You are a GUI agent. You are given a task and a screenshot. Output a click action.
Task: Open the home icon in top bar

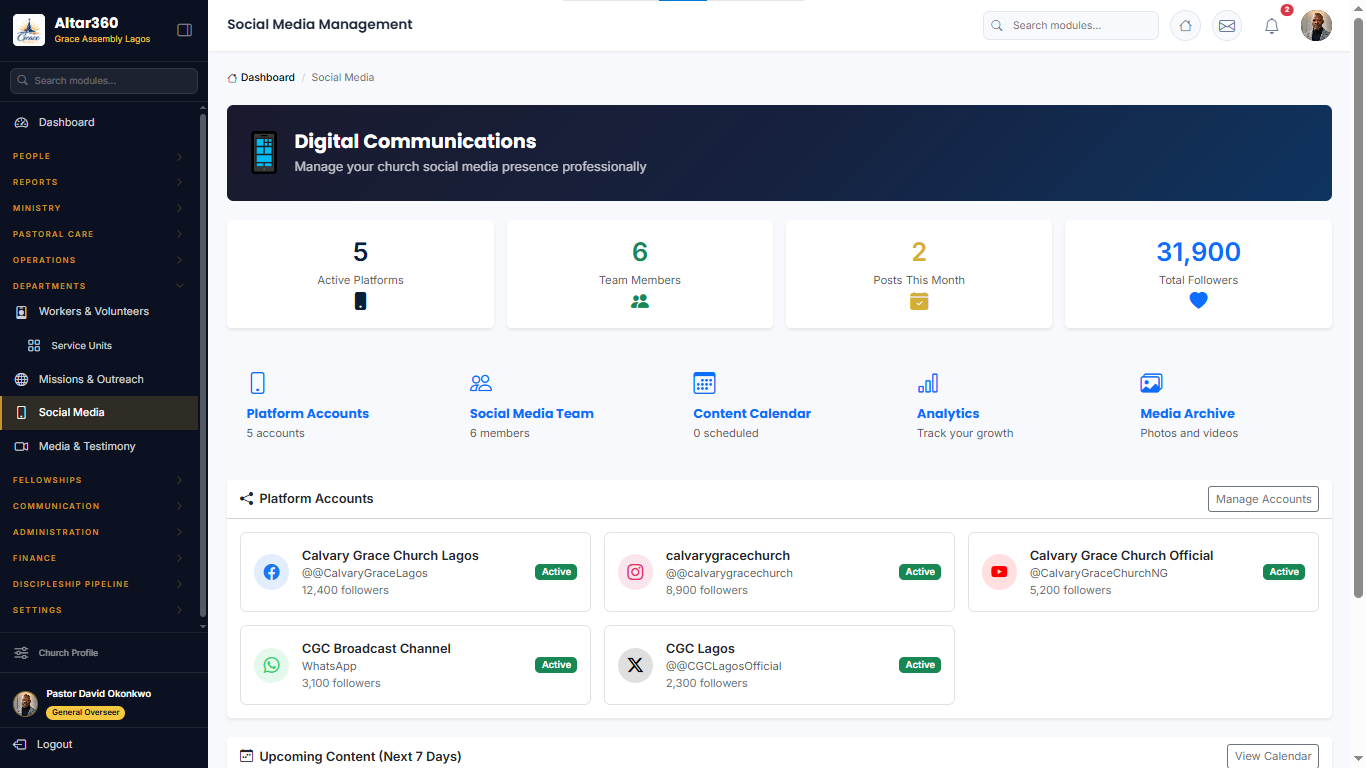pyautogui.click(x=1185, y=26)
